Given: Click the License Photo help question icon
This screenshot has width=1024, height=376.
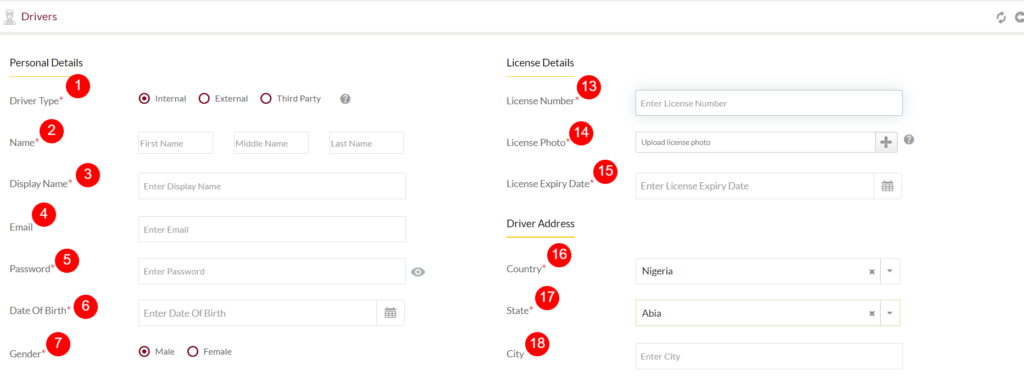Looking at the screenshot, I should [908, 140].
